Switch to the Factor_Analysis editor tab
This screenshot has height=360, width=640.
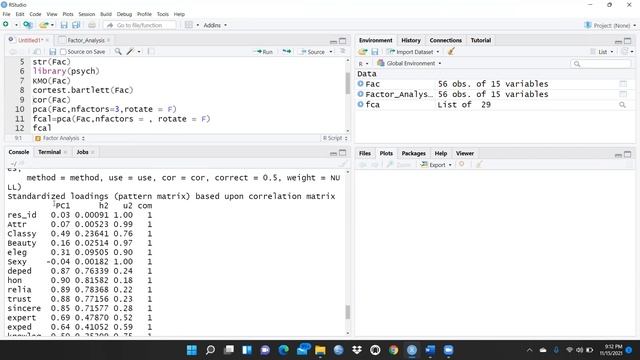coord(86,40)
